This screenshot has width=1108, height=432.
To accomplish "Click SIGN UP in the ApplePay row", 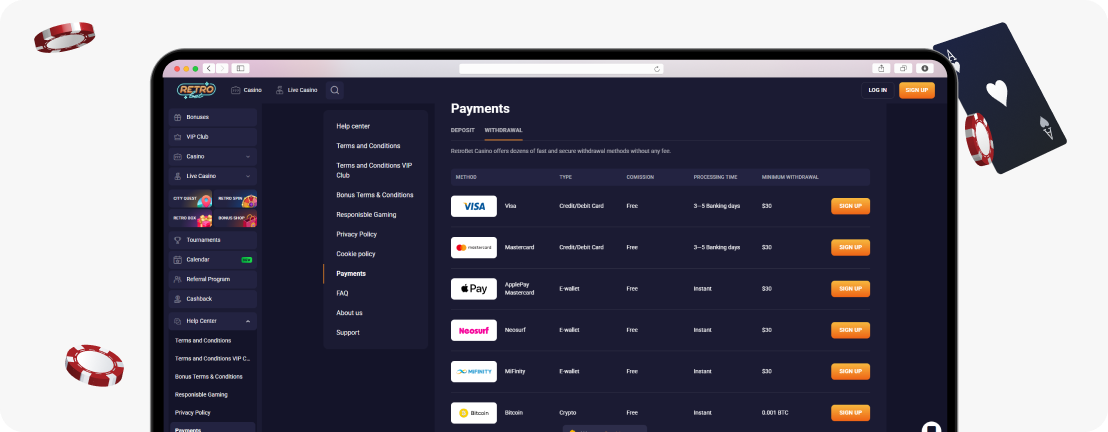I will coord(850,288).
